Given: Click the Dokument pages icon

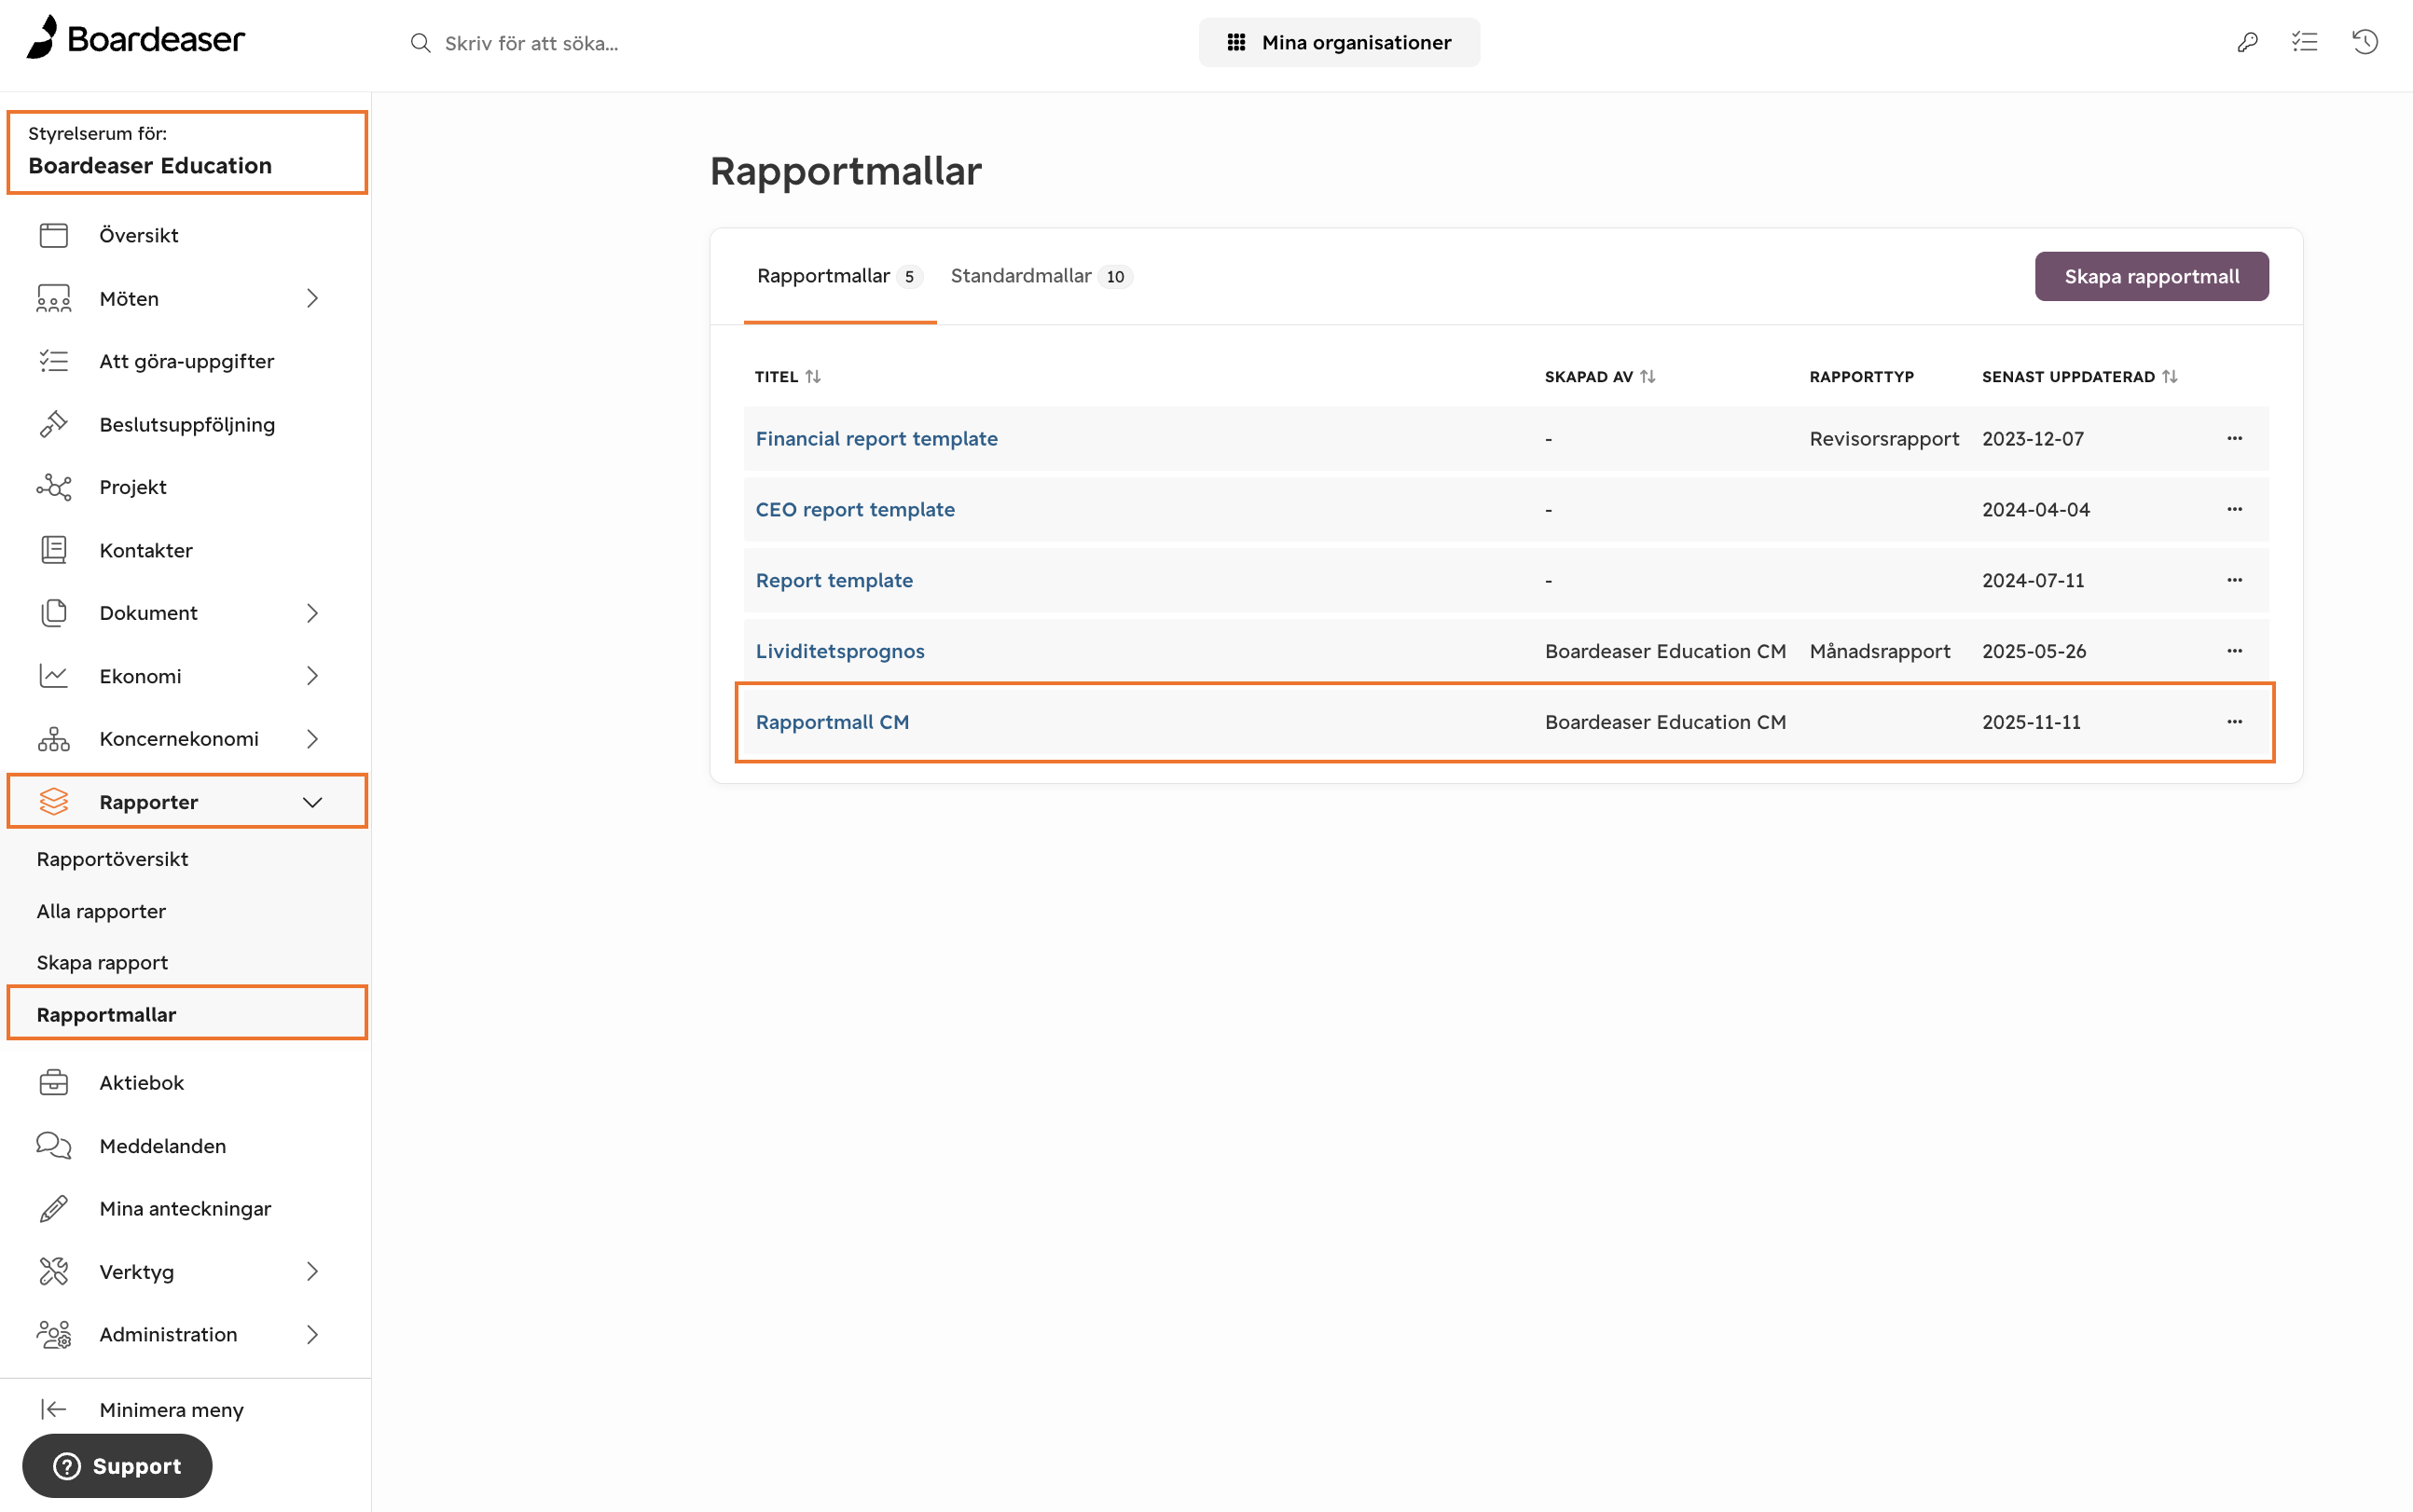Looking at the screenshot, I should (x=54, y=613).
